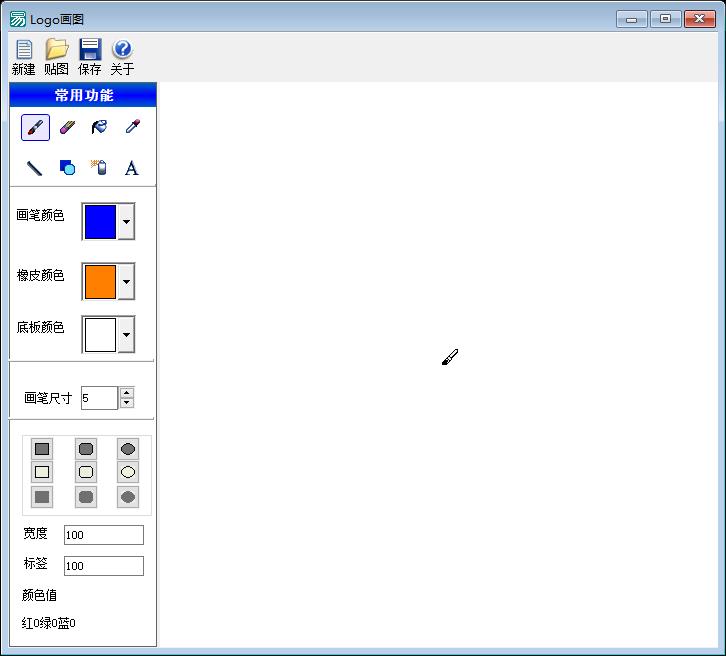Close the Logo画图 window

[x=700, y=19]
